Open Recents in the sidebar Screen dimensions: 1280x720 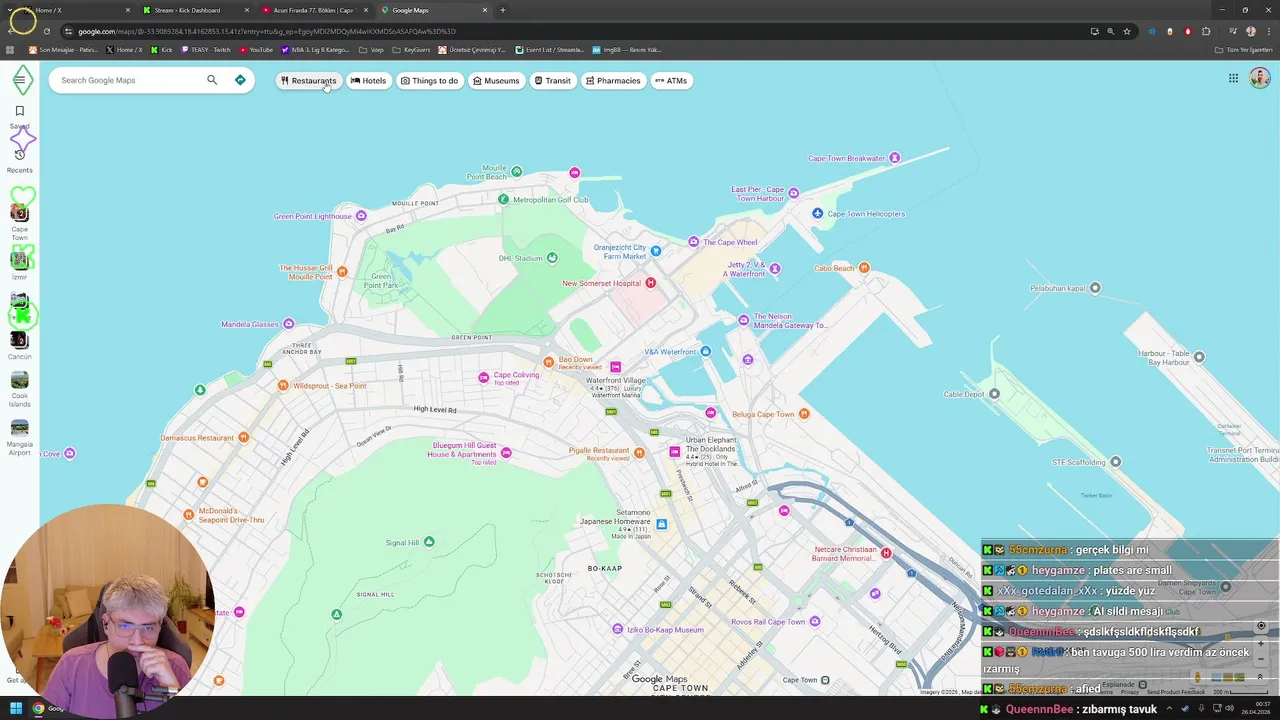(19, 155)
